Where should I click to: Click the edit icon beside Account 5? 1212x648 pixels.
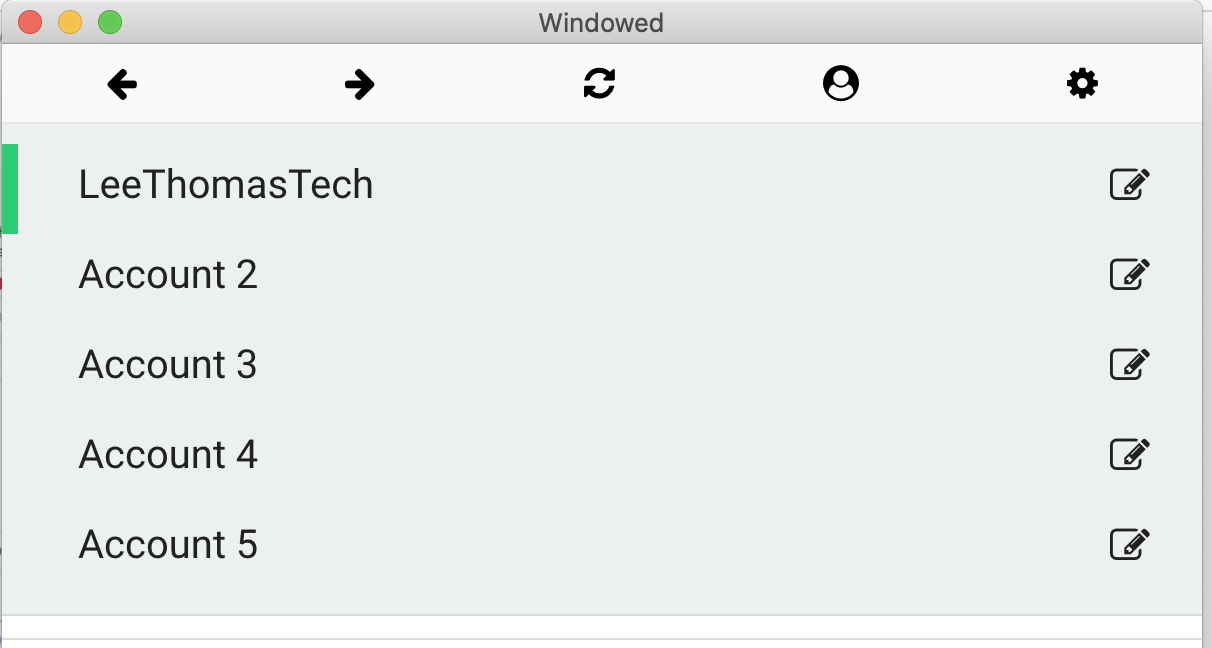point(1130,544)
